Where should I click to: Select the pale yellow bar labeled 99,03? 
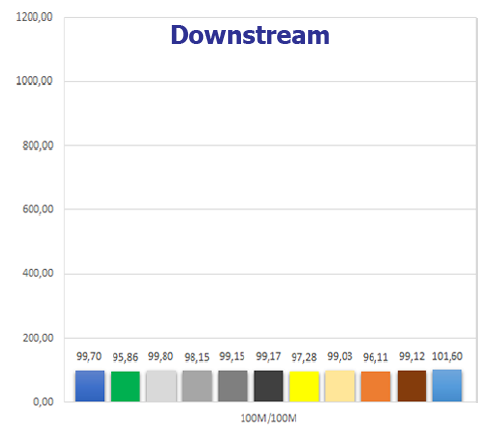(x=340, y=386)
